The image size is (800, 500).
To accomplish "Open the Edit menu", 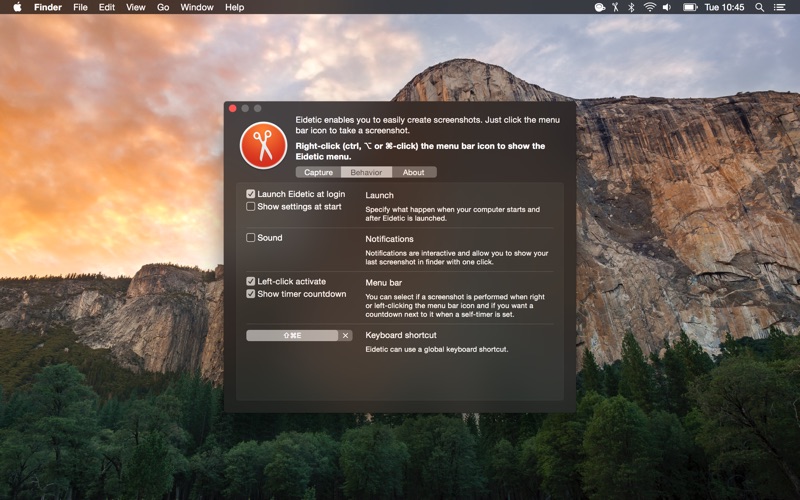I will pyautogui.click(x=107, y=7).
